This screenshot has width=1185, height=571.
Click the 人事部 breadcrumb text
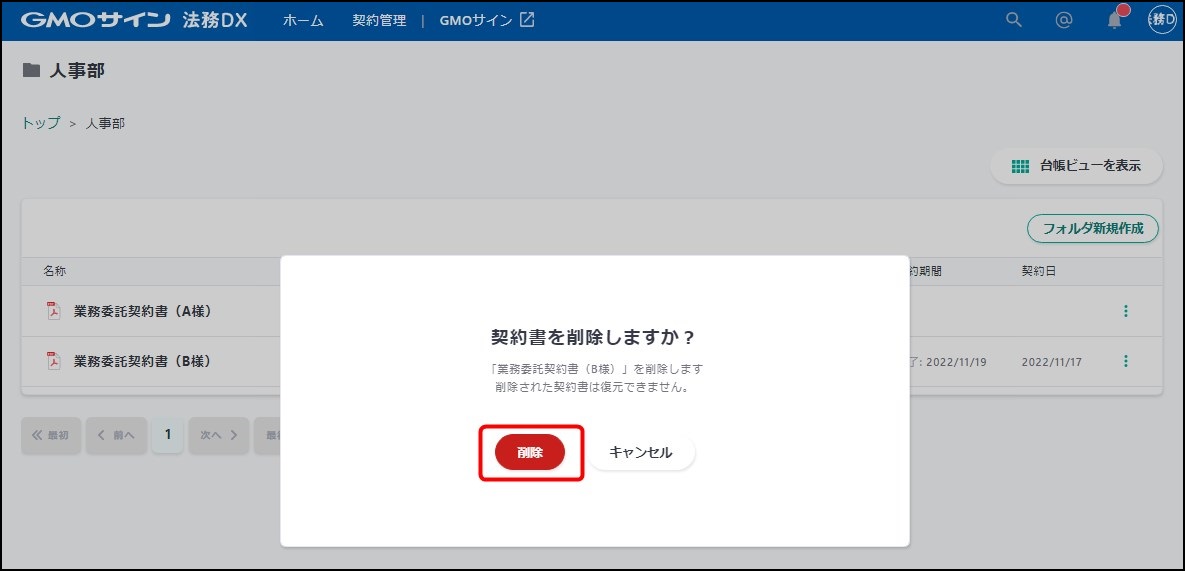105,123
